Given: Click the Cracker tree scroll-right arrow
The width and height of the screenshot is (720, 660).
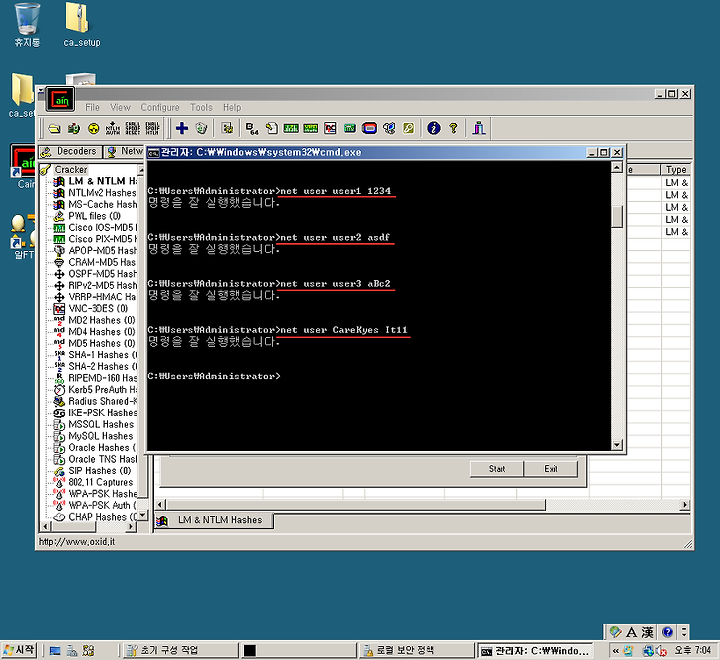Looking at the screenshot, I should (x=131, y=526).
